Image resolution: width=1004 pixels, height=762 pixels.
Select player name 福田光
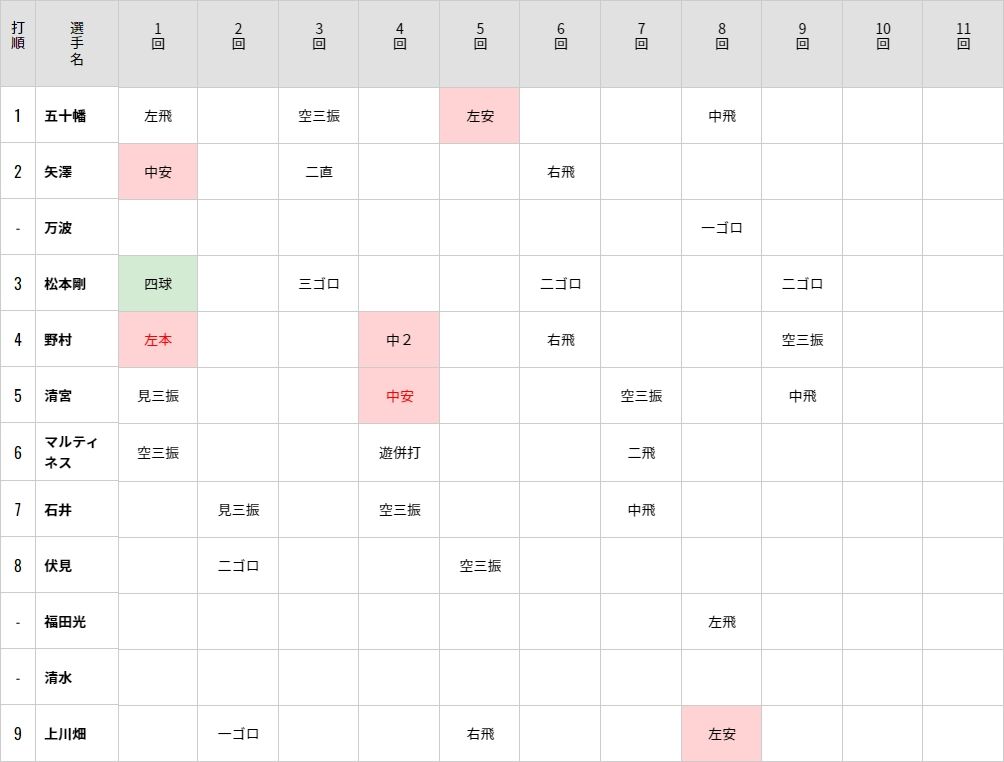(x=65, y=622)
